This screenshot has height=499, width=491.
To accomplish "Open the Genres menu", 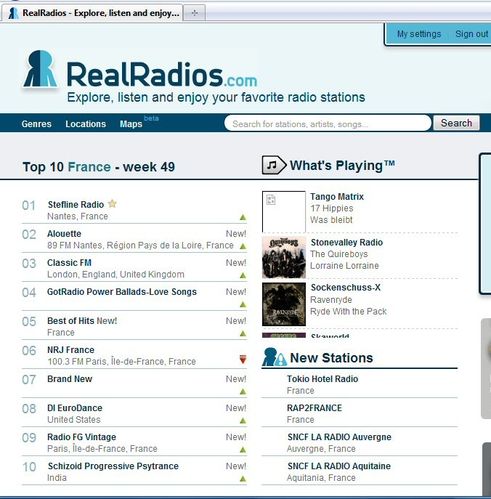I will pyautogui.click(x=36, y=124).
